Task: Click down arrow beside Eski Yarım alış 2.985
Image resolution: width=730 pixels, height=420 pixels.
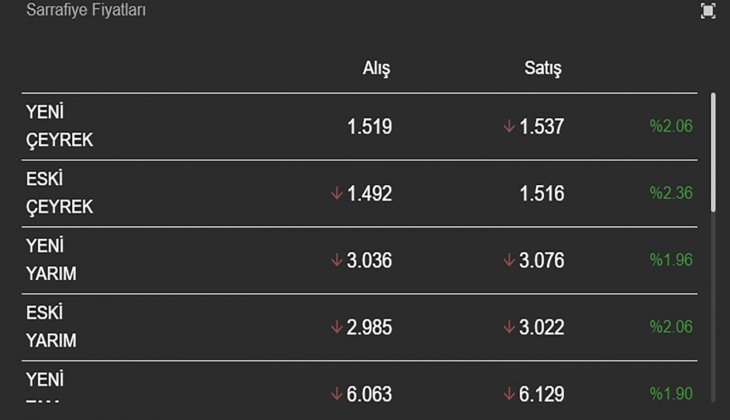Action: pyautogui.click(x=337, y=328)
